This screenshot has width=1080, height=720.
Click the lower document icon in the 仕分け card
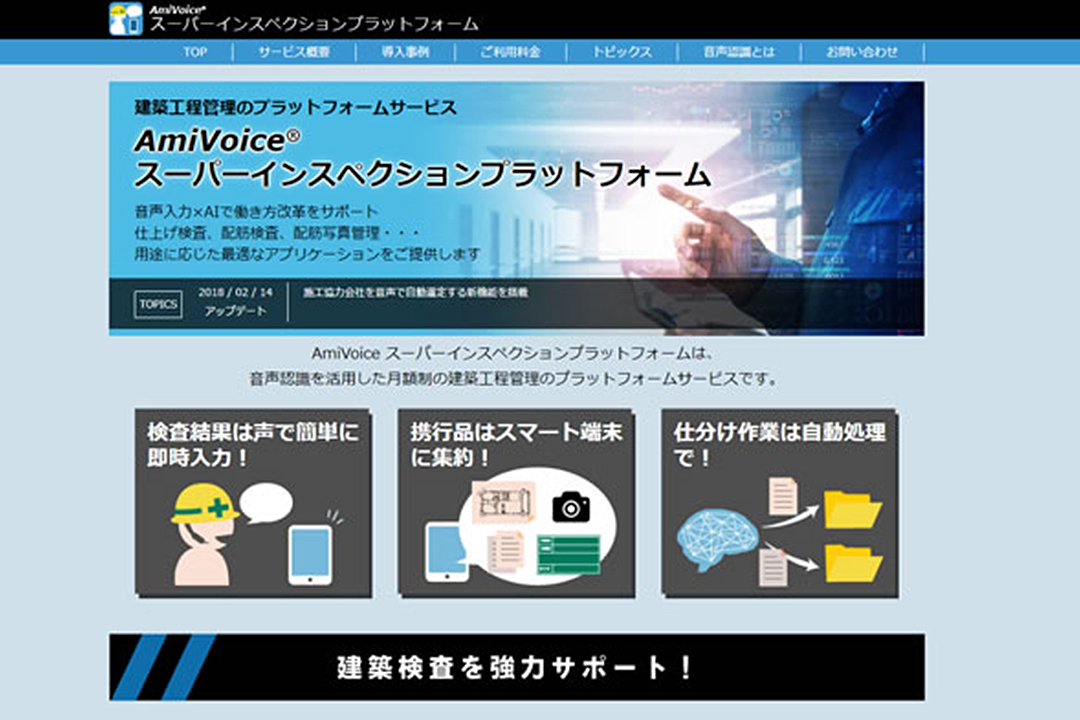coord(773,567)
